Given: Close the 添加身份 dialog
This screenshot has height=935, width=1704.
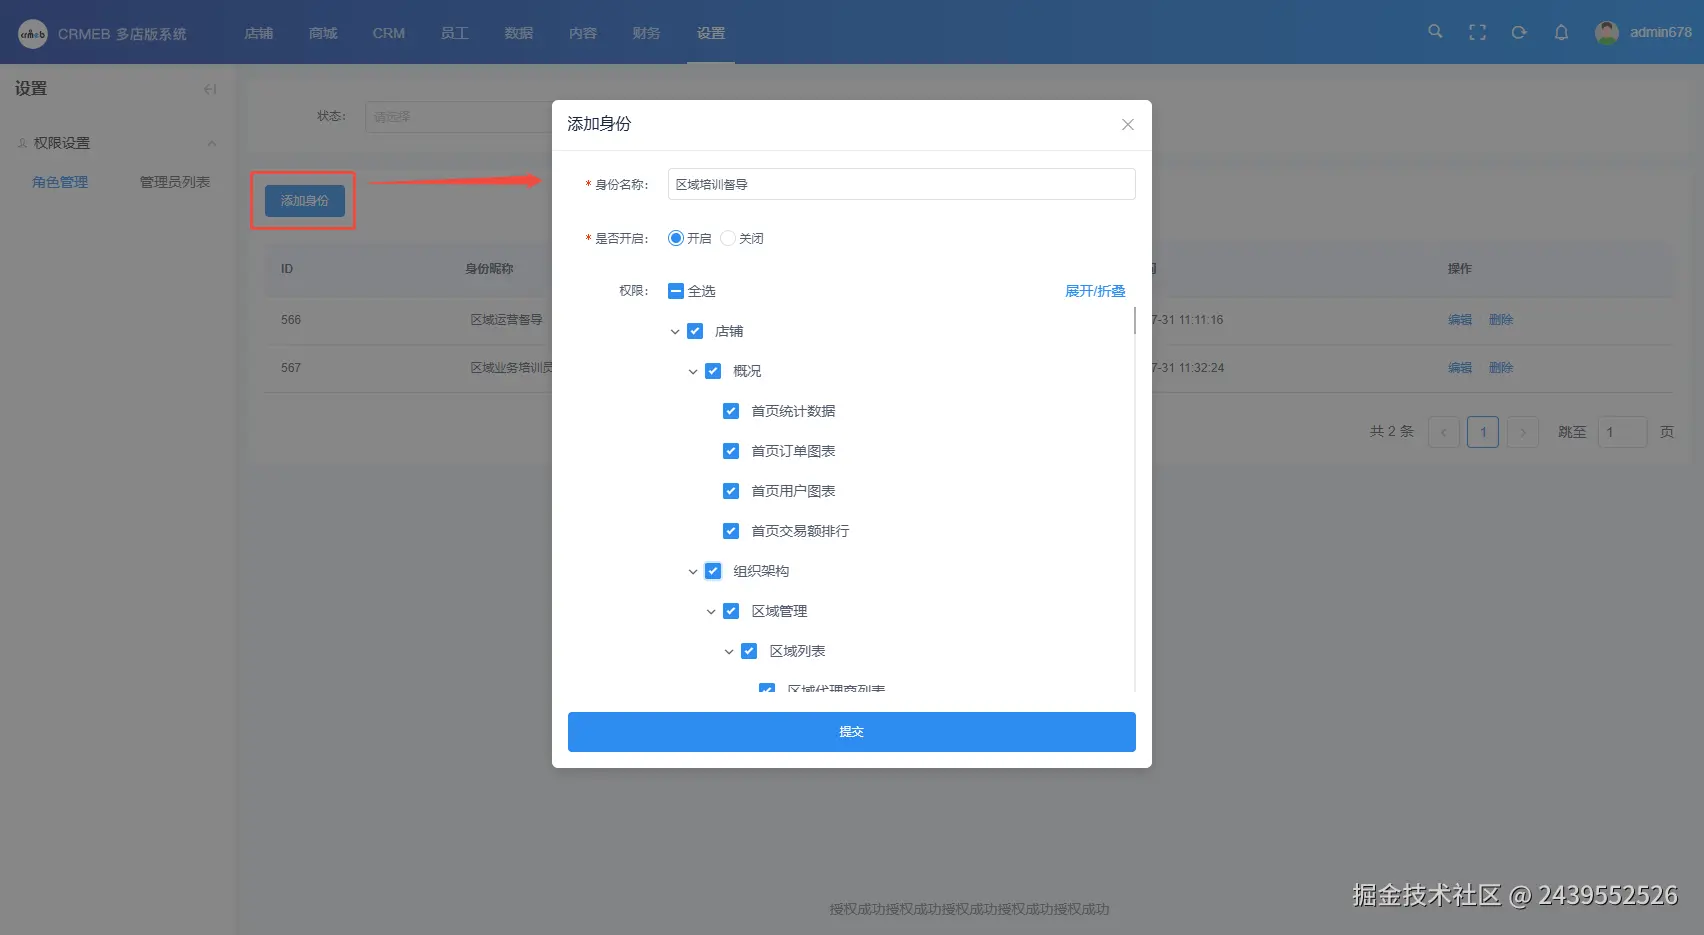Looking at the screenshot, I should 1127,125.
